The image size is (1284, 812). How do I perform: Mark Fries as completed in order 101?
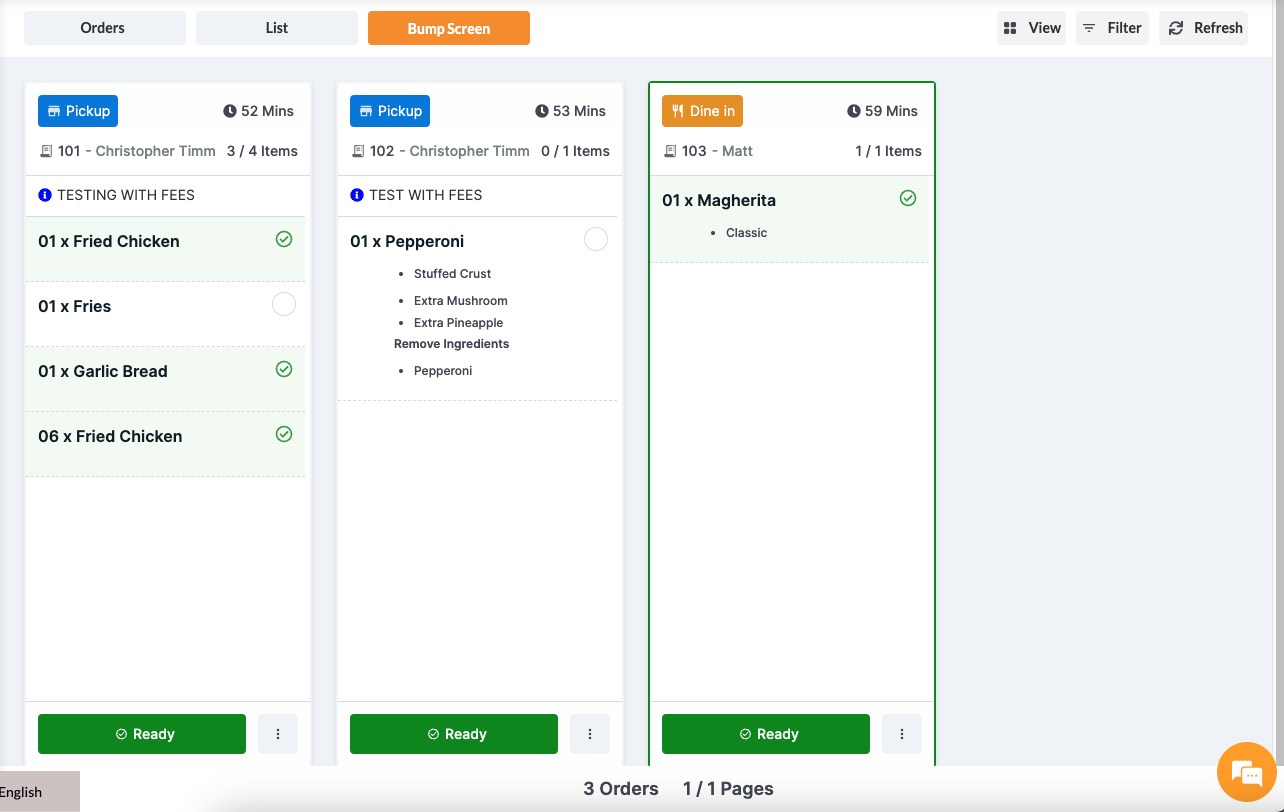pyautogui.click(x=284, y=304)
